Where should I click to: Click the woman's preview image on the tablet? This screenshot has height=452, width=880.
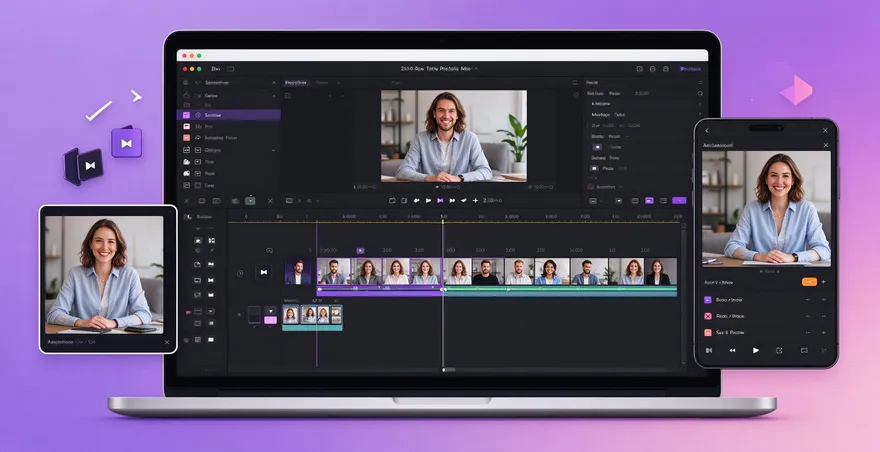tap(104, 275)
